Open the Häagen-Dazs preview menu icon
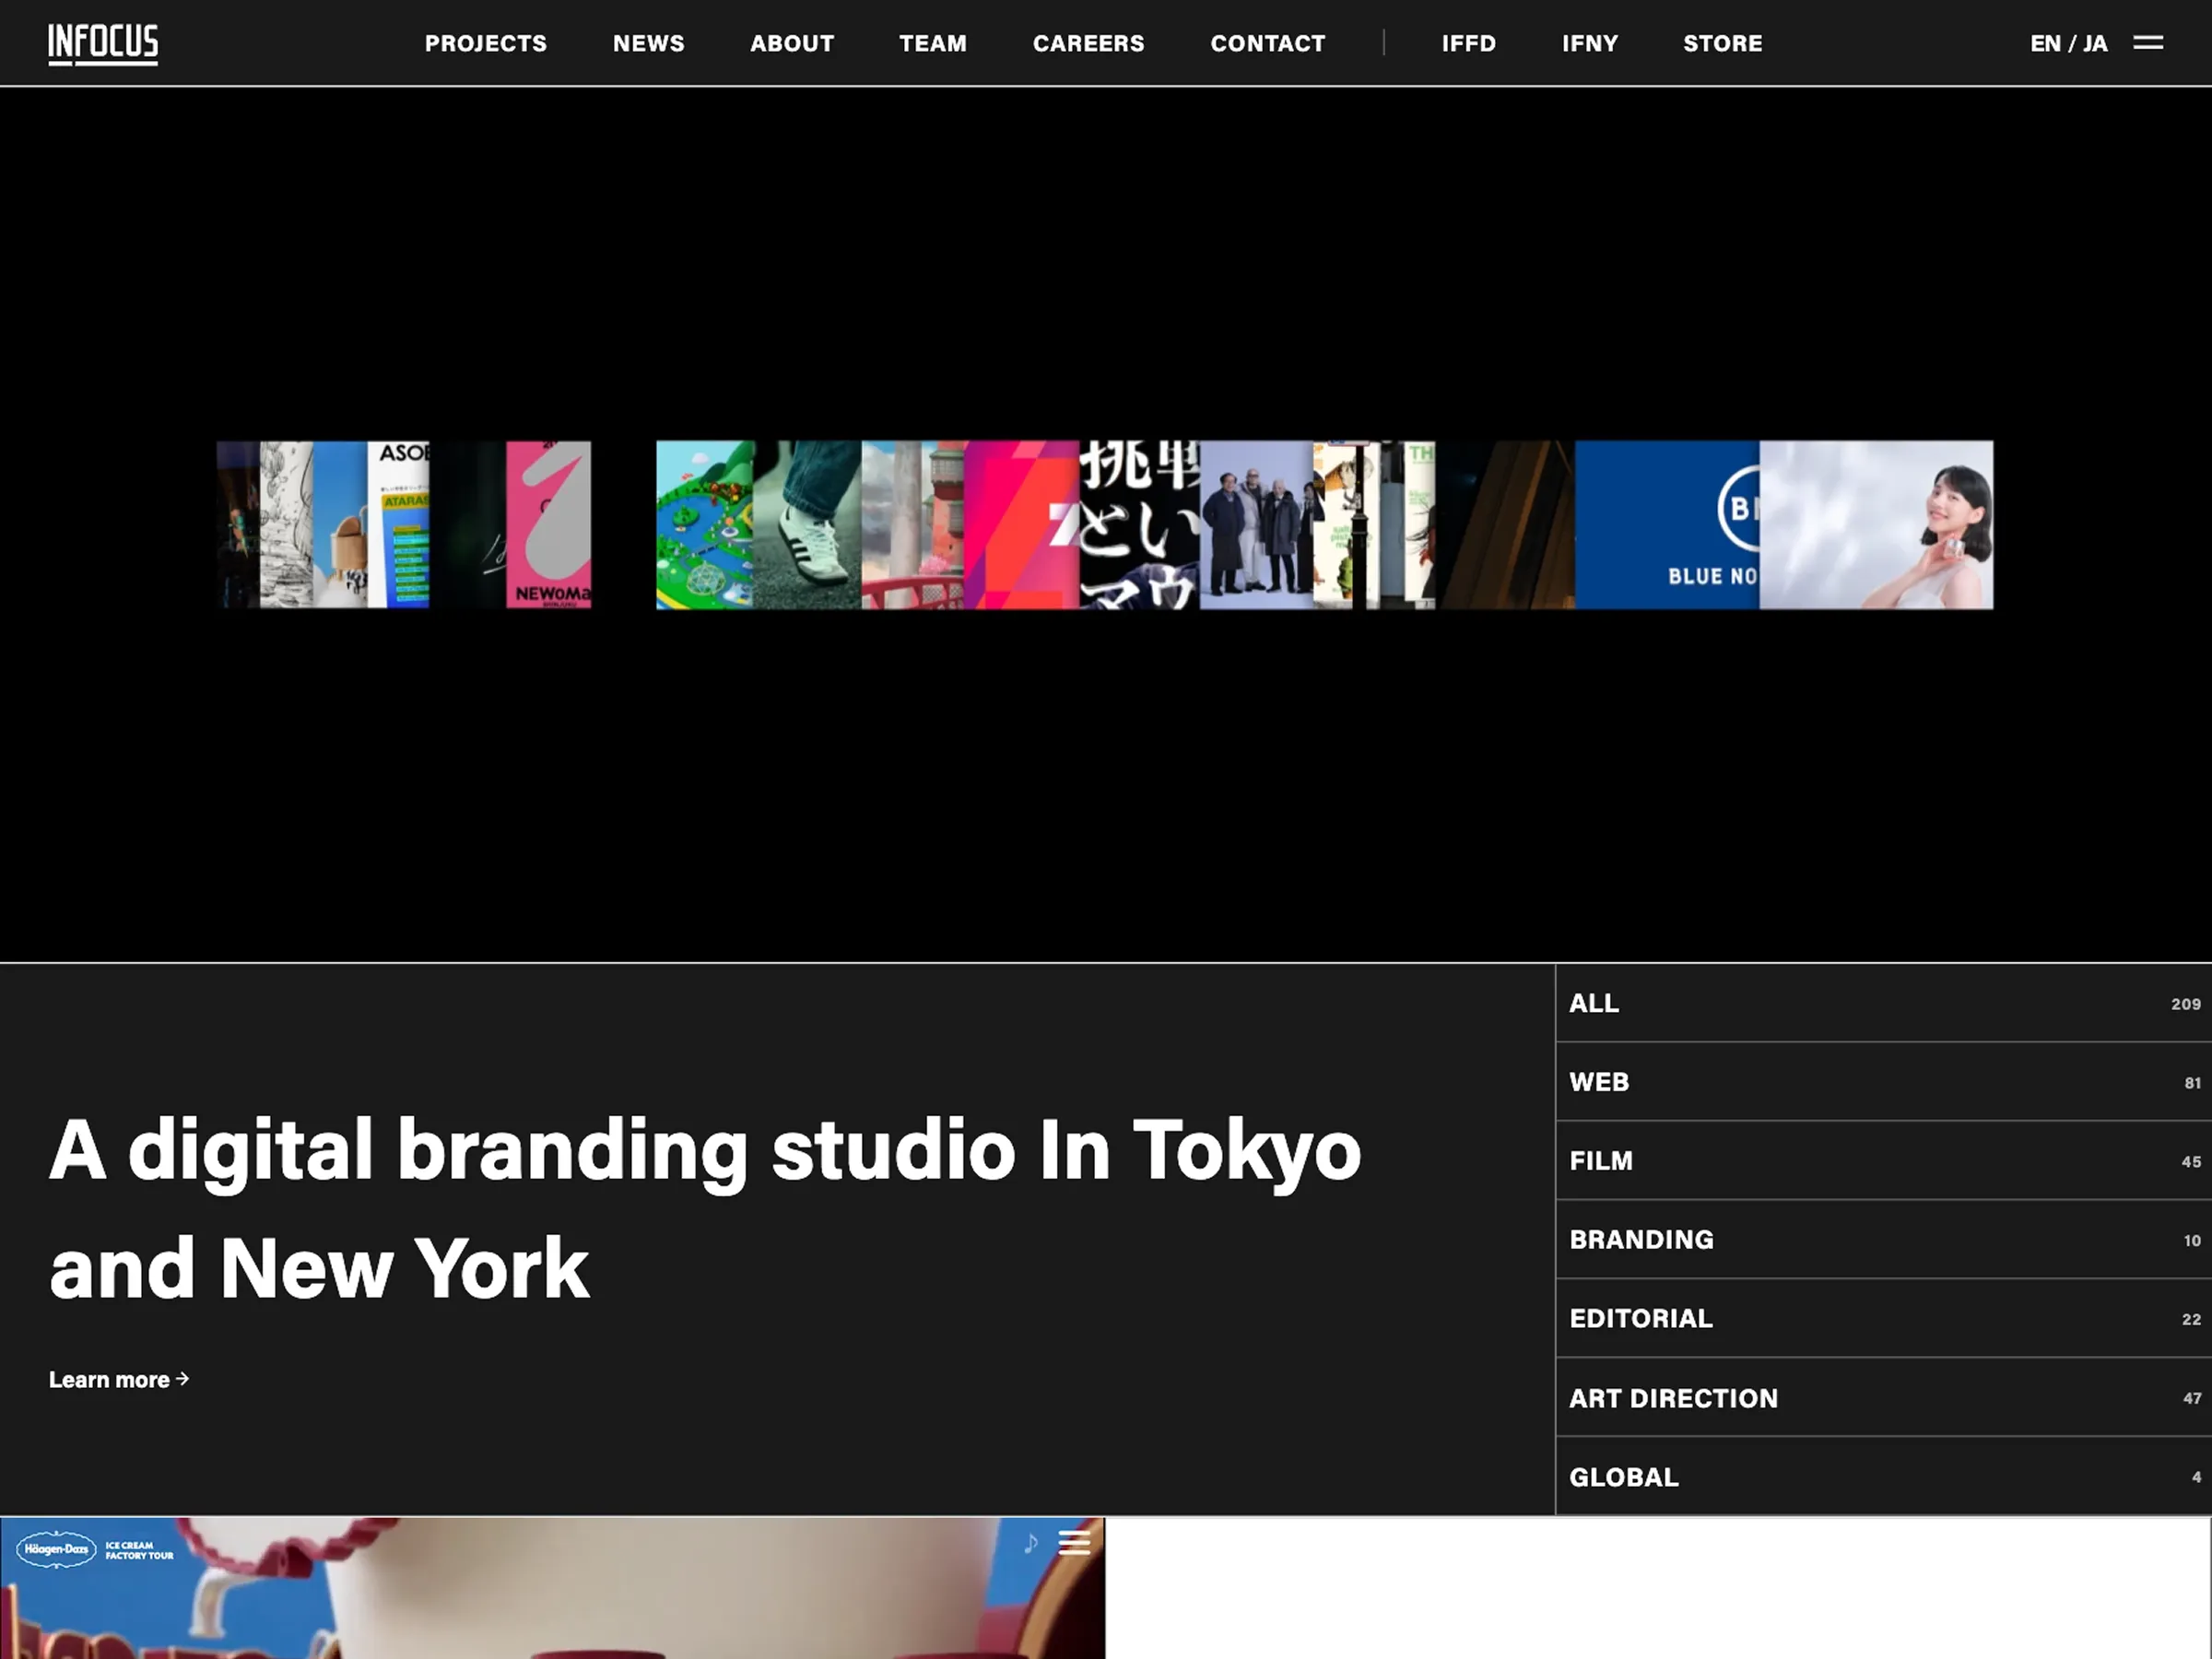 1074,1543
